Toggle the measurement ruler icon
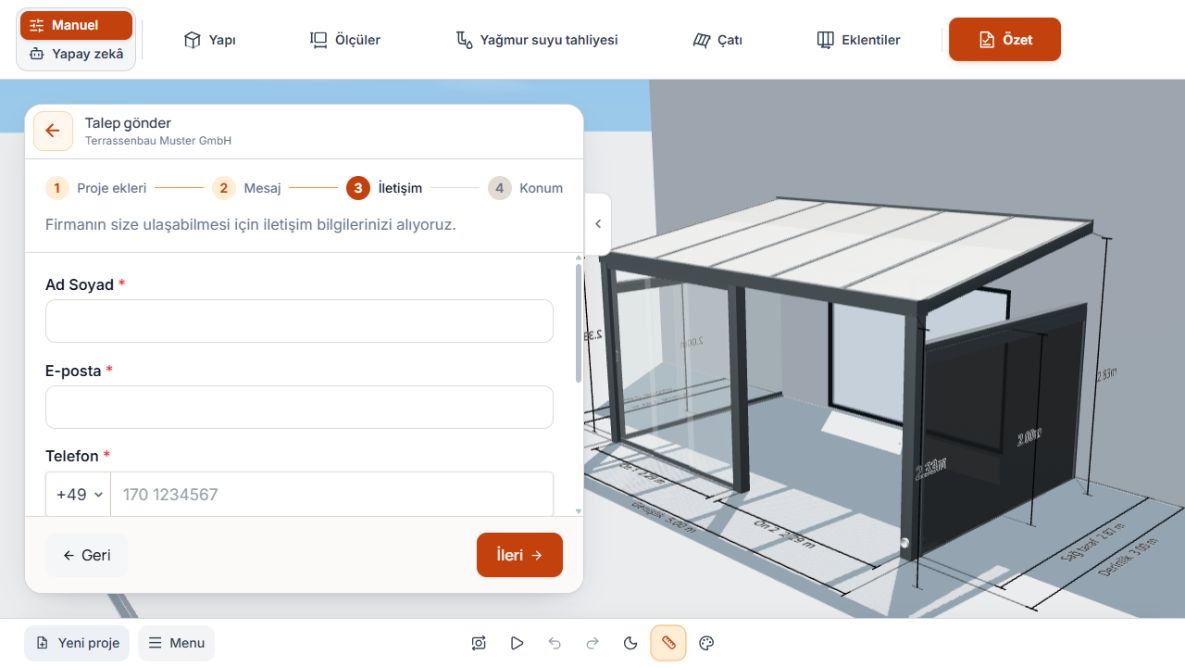This screenshot has height=667, width=1185. click(x=668, y=643)
